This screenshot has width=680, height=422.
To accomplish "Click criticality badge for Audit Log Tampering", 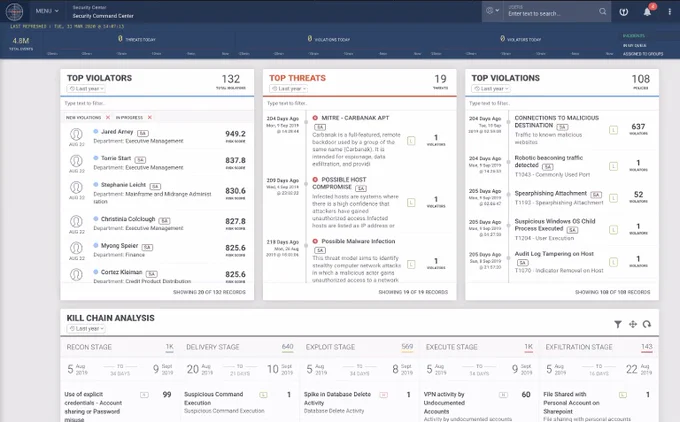I will click(613, 262).
